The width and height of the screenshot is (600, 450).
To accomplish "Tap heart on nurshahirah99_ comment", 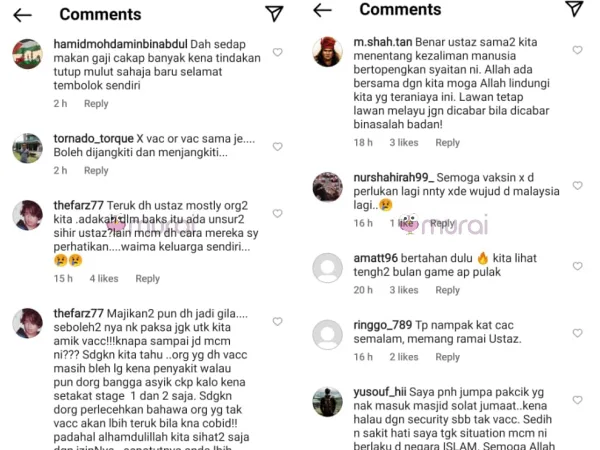I will [577, 185].
